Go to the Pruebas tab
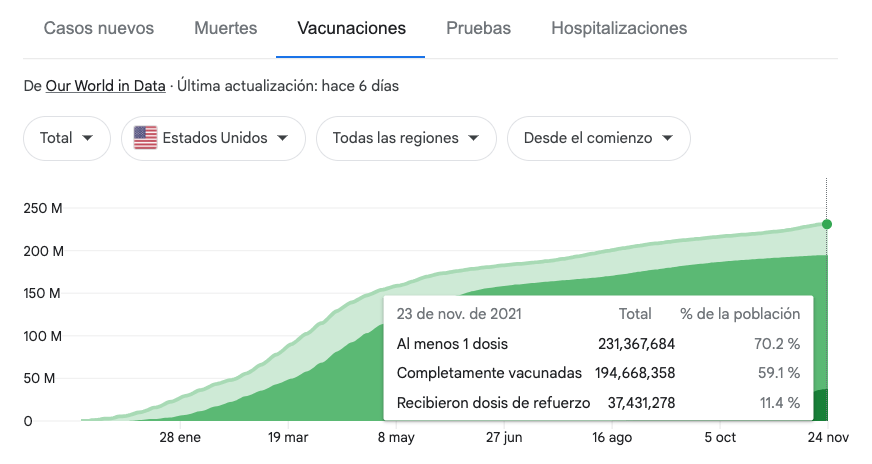This screenshot has height=464, width=872. pos(478,28)
